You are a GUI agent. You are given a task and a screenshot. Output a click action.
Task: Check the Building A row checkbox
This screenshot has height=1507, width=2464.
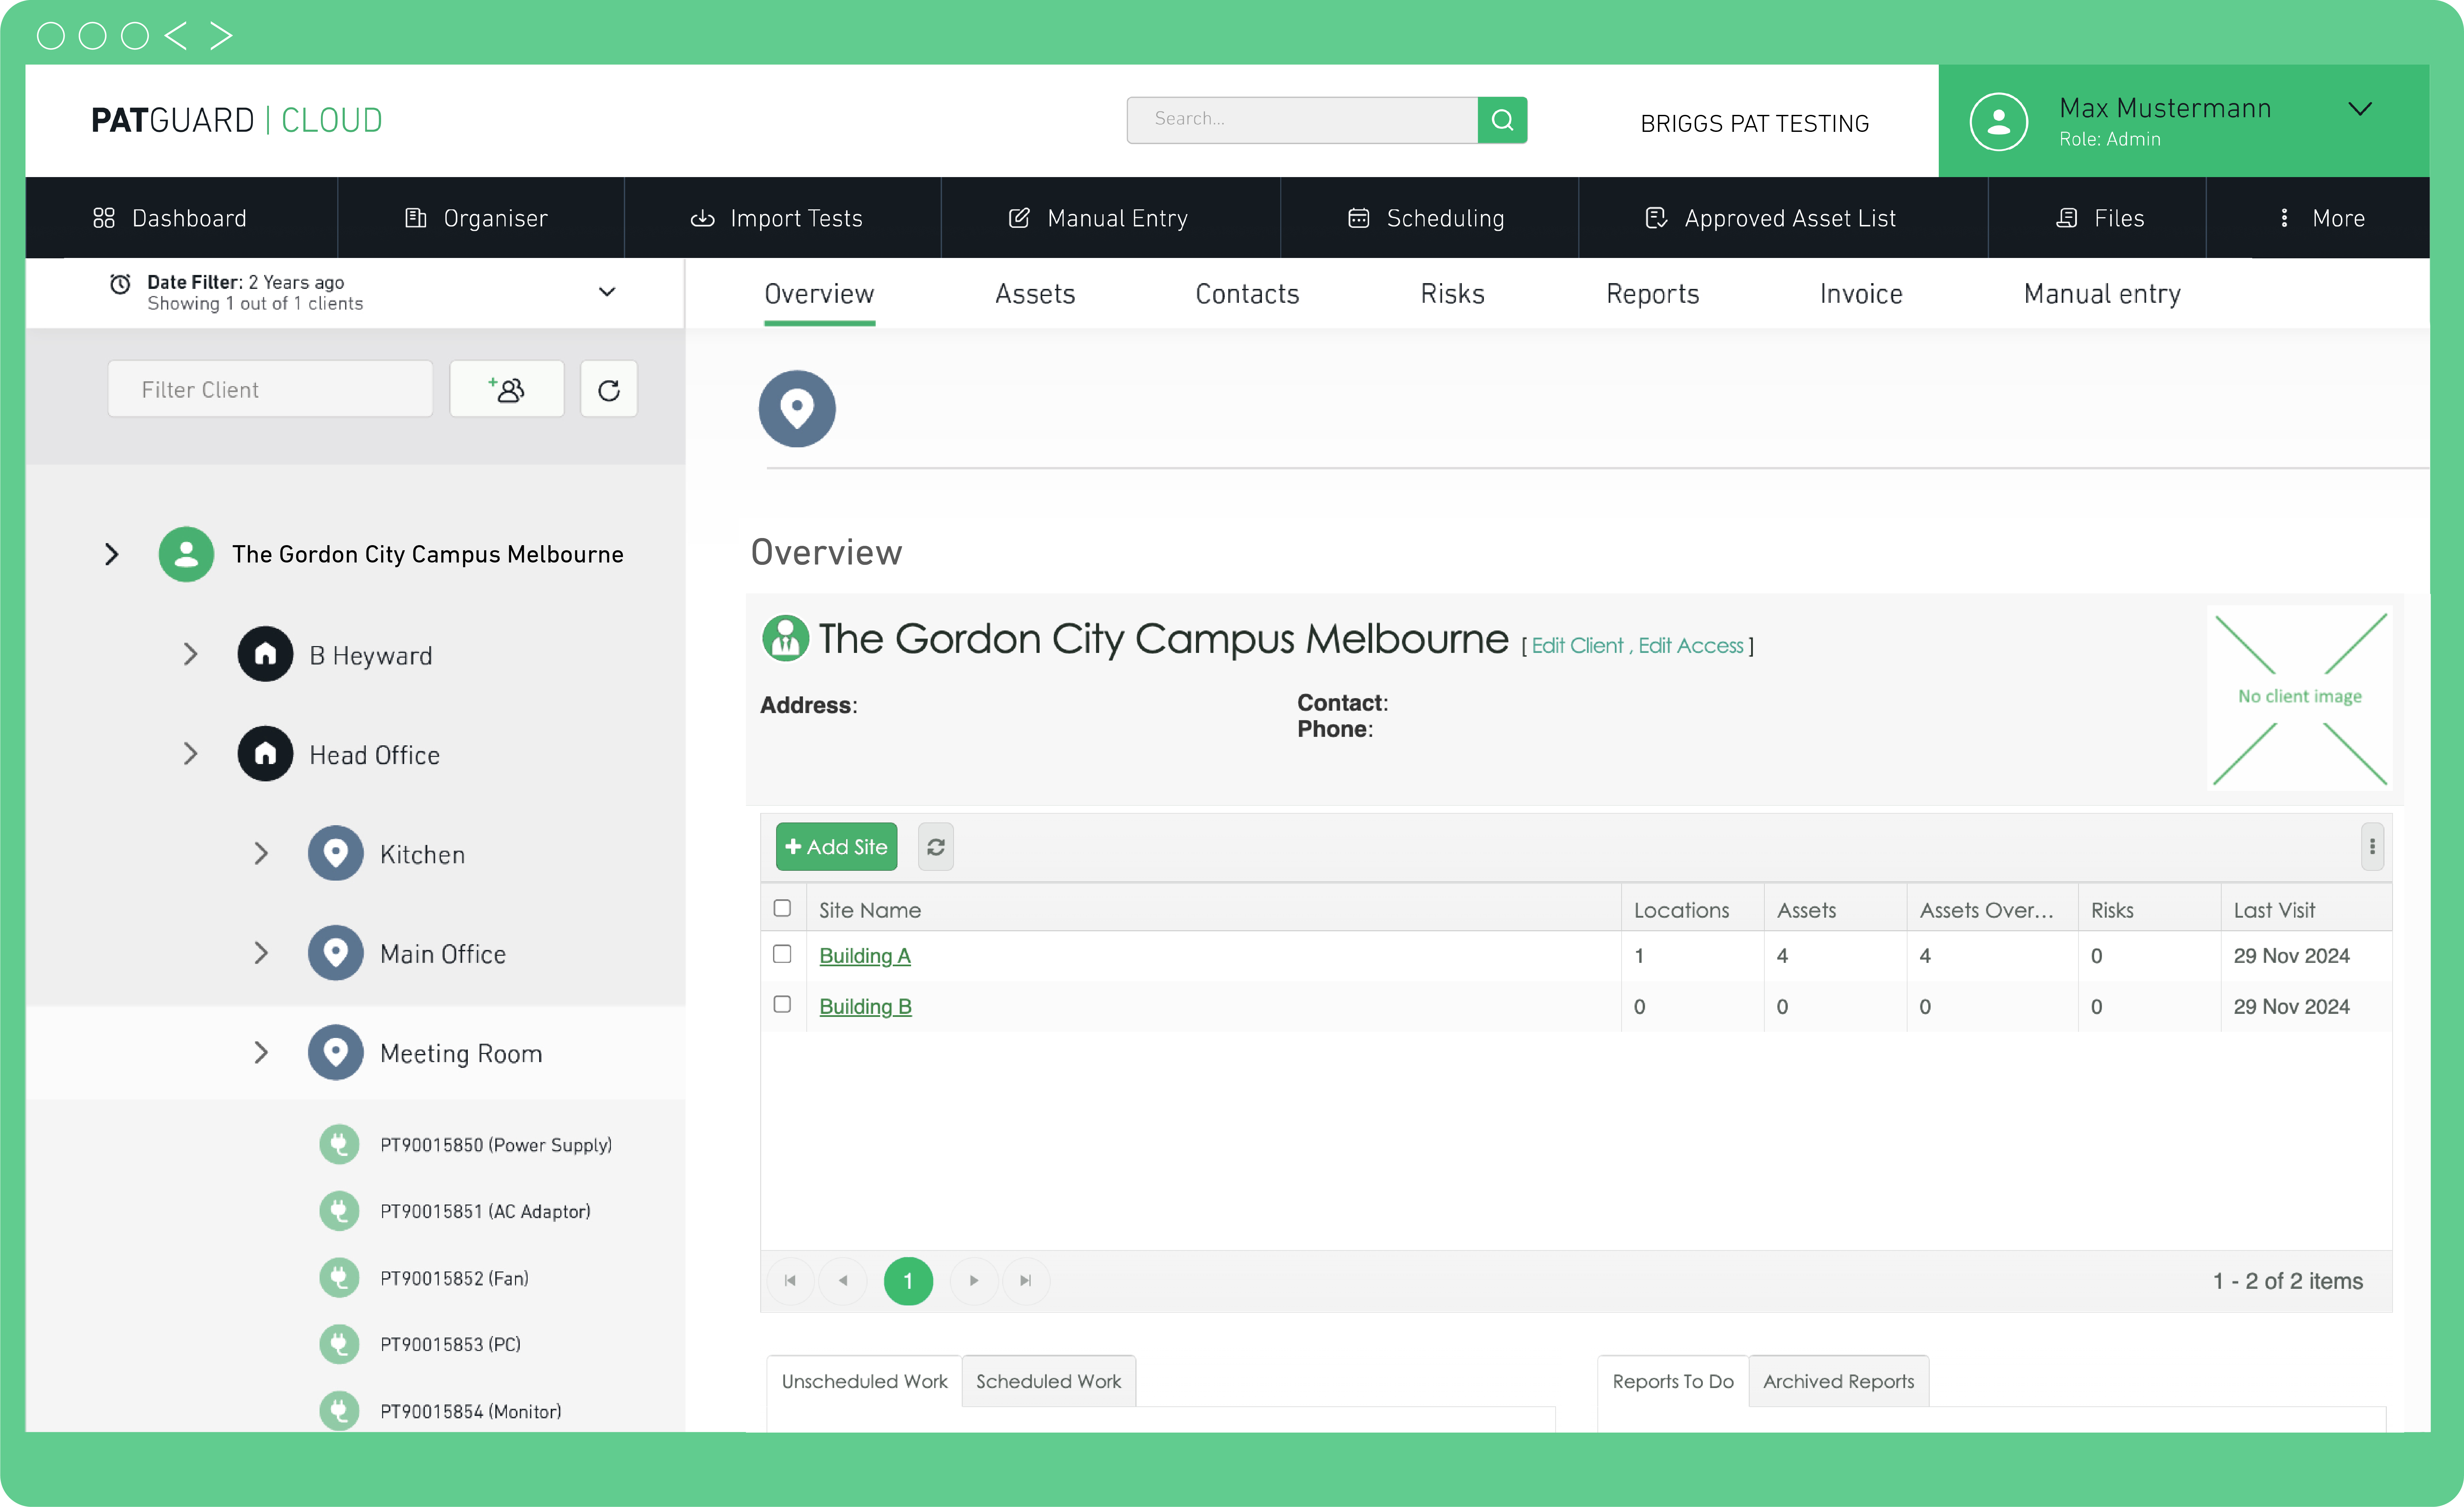pos(782,954)
